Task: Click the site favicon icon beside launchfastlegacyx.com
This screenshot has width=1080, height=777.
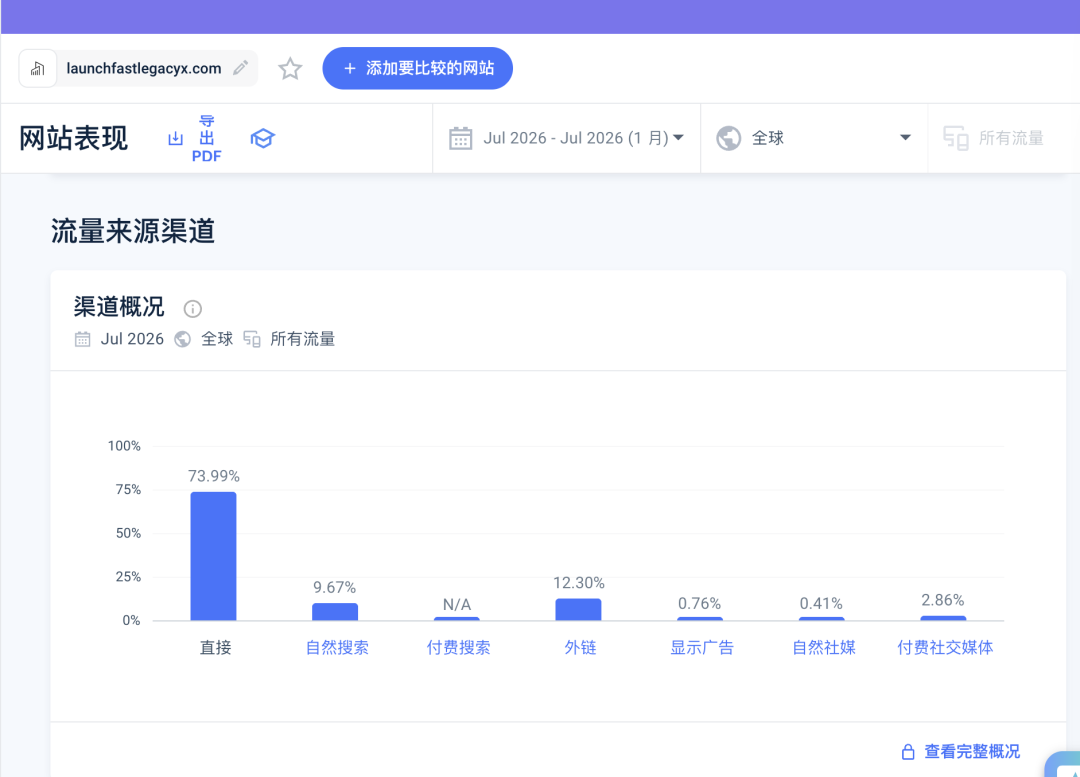Action: pos(38,68)
